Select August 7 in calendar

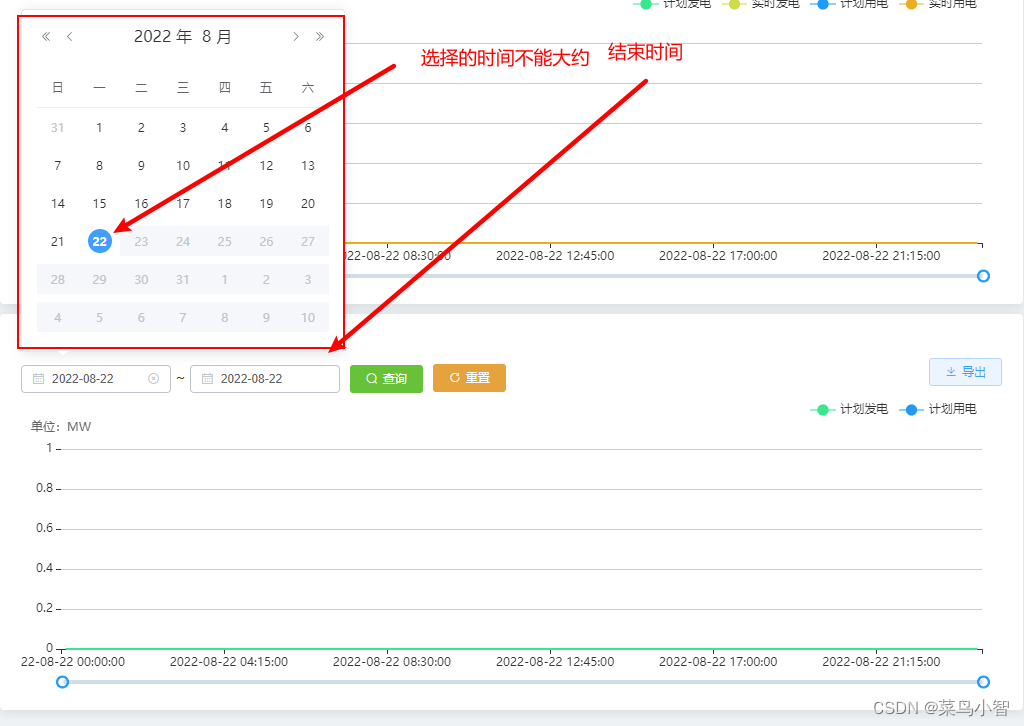57,165
